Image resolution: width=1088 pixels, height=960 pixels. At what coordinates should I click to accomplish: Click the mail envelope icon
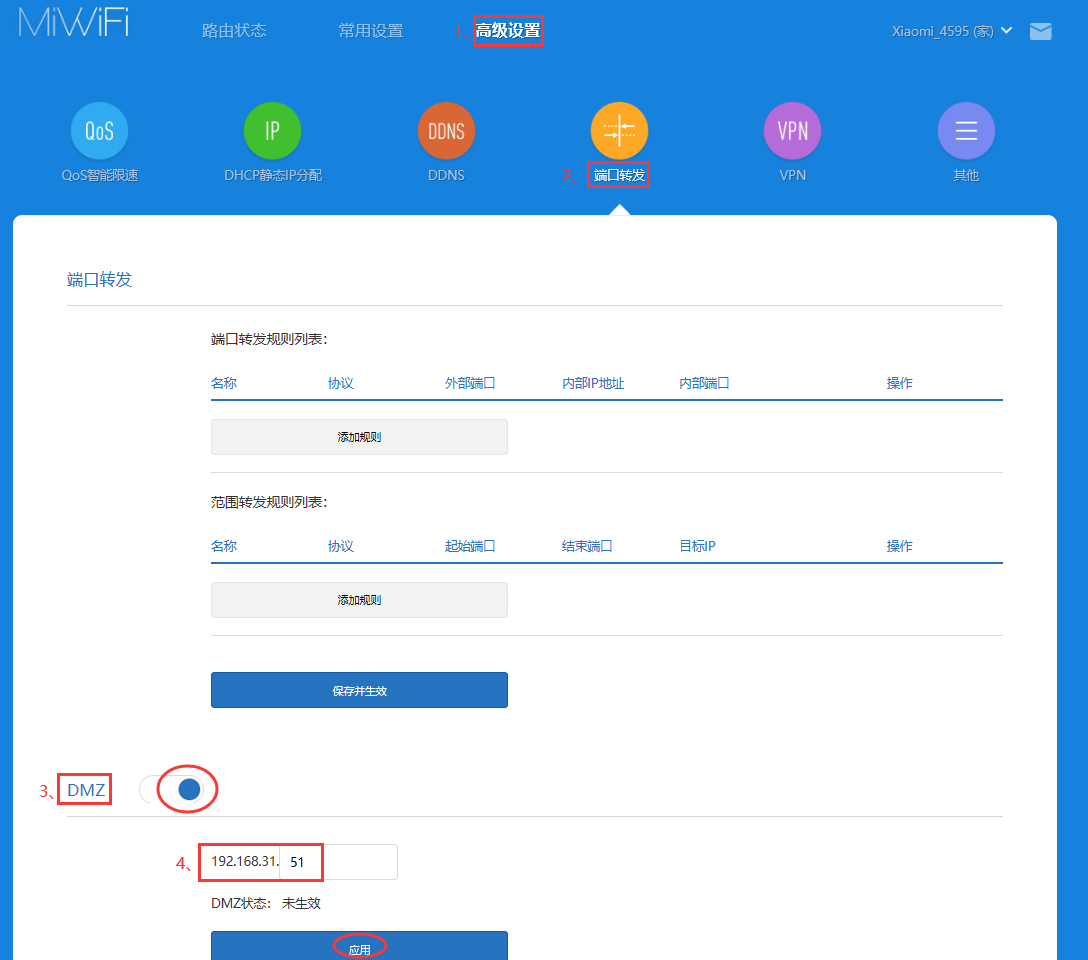click(1040, 31)
